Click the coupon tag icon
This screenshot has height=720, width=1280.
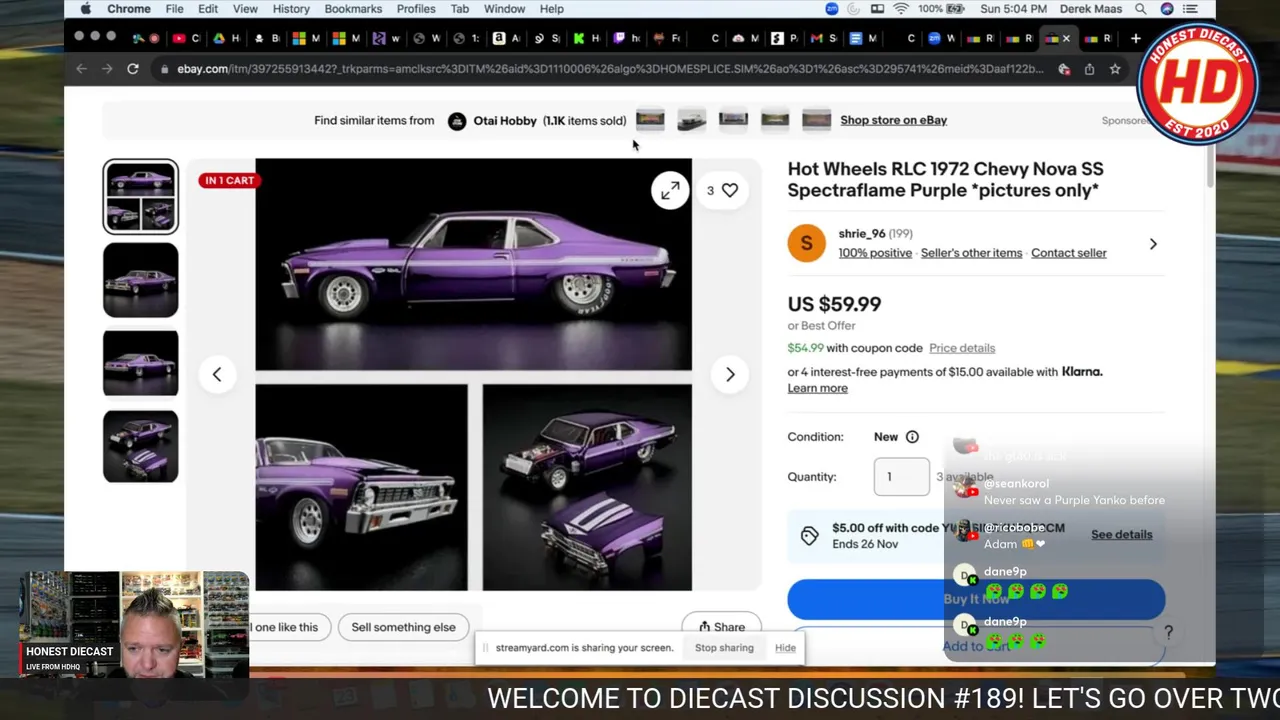[809, 536]
